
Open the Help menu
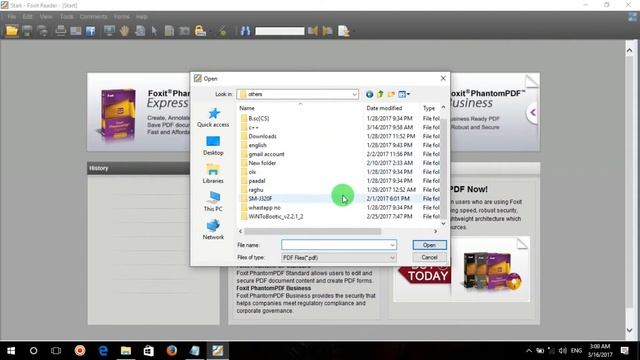[x=142, y=17]
